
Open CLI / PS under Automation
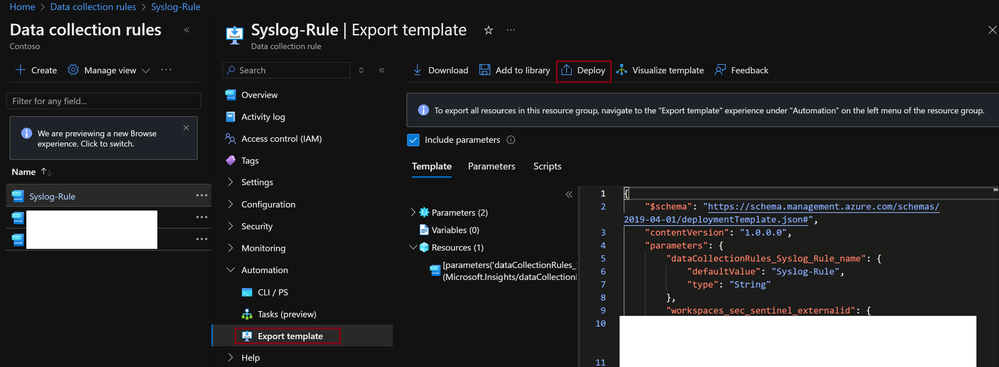pyautogui.click(x=264, y=292)
